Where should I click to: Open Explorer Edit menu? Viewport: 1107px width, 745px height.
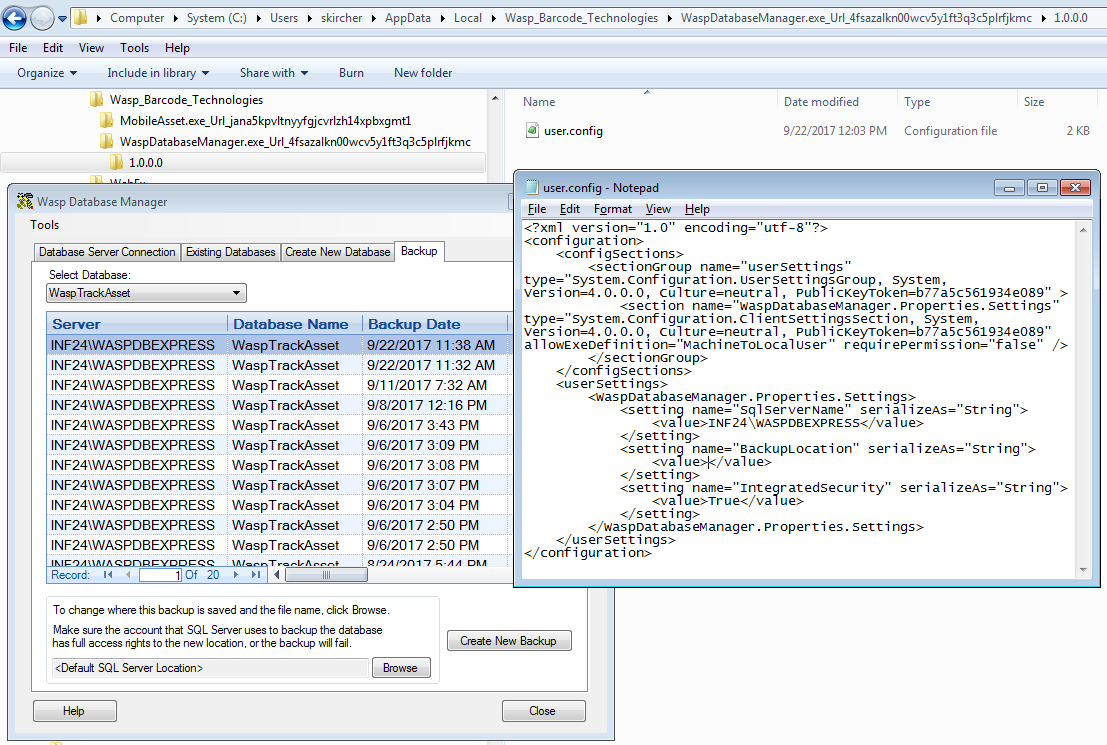[x=53, y=48]
